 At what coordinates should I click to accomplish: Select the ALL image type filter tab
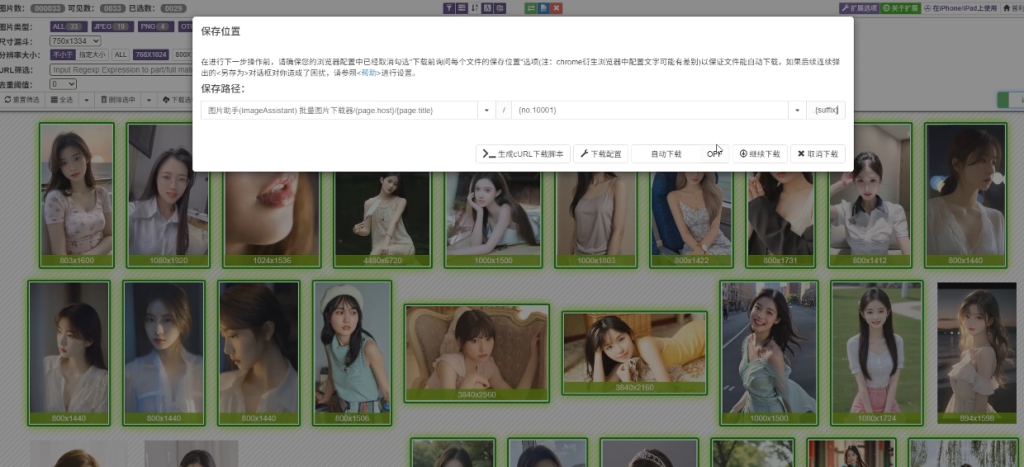click(x=68, y=25)
